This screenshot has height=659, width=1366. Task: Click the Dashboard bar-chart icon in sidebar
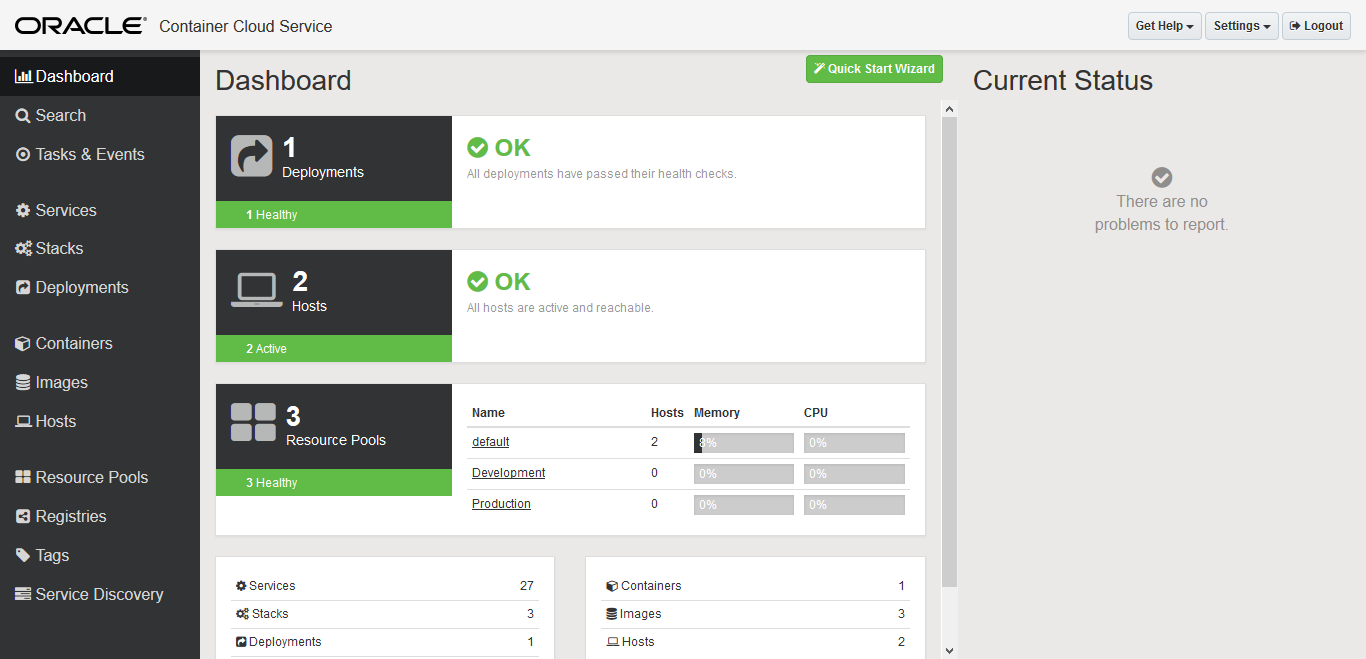[x=23, y=76]
